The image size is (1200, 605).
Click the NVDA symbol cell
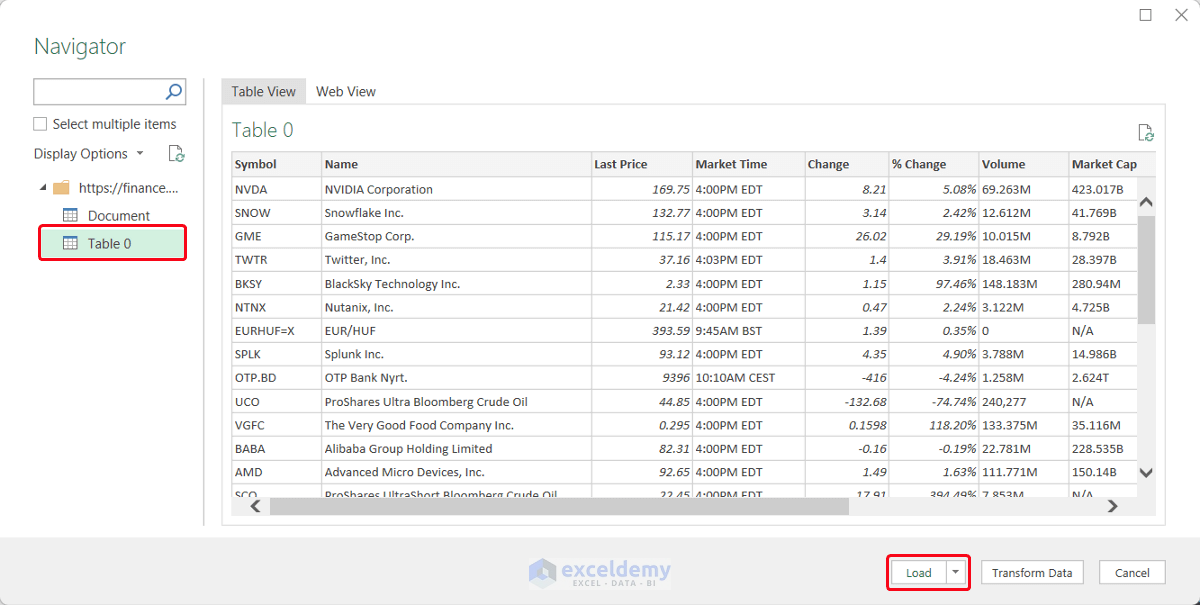click(x=277, y=189)
